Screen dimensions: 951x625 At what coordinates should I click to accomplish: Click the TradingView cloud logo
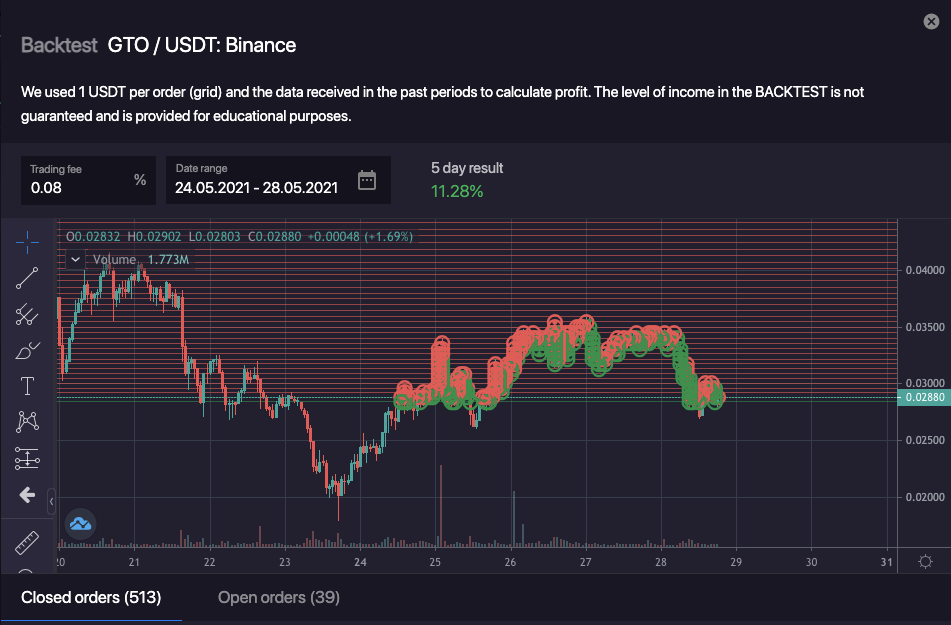click(80, 523)
